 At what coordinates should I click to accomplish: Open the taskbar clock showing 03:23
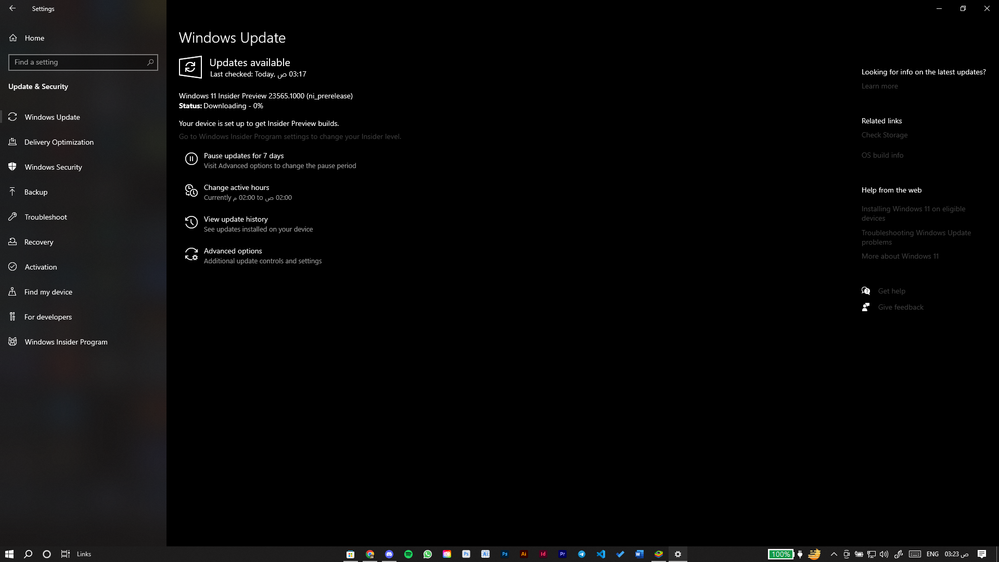(956, 554)
